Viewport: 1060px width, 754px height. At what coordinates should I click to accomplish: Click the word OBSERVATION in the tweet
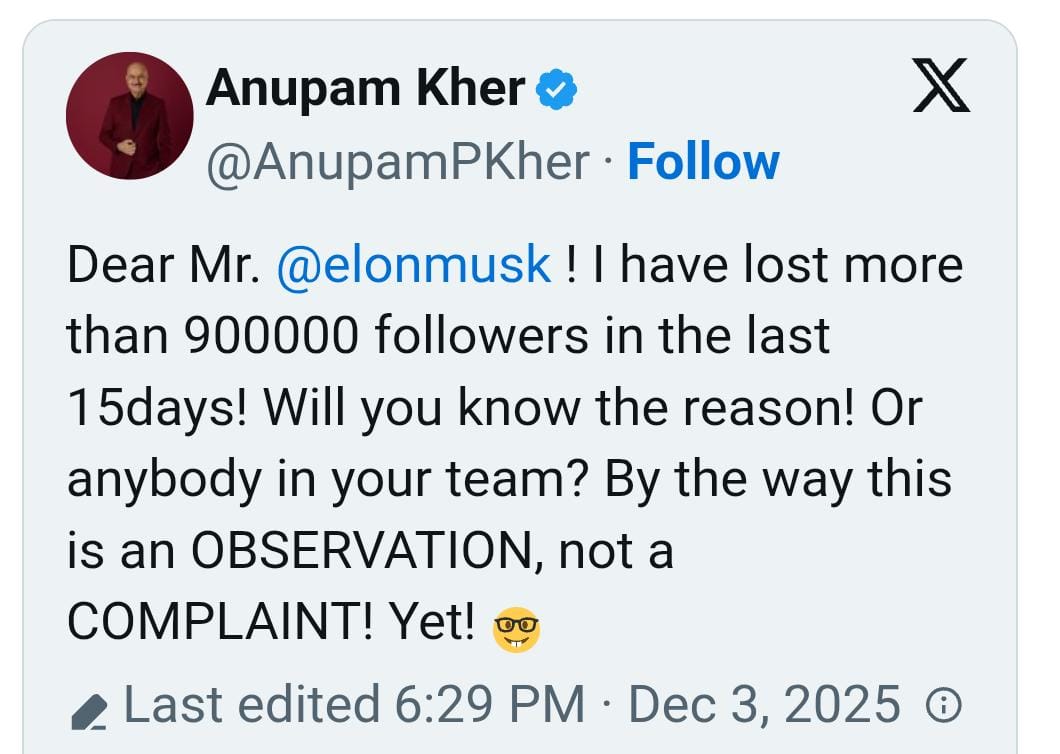362,551
